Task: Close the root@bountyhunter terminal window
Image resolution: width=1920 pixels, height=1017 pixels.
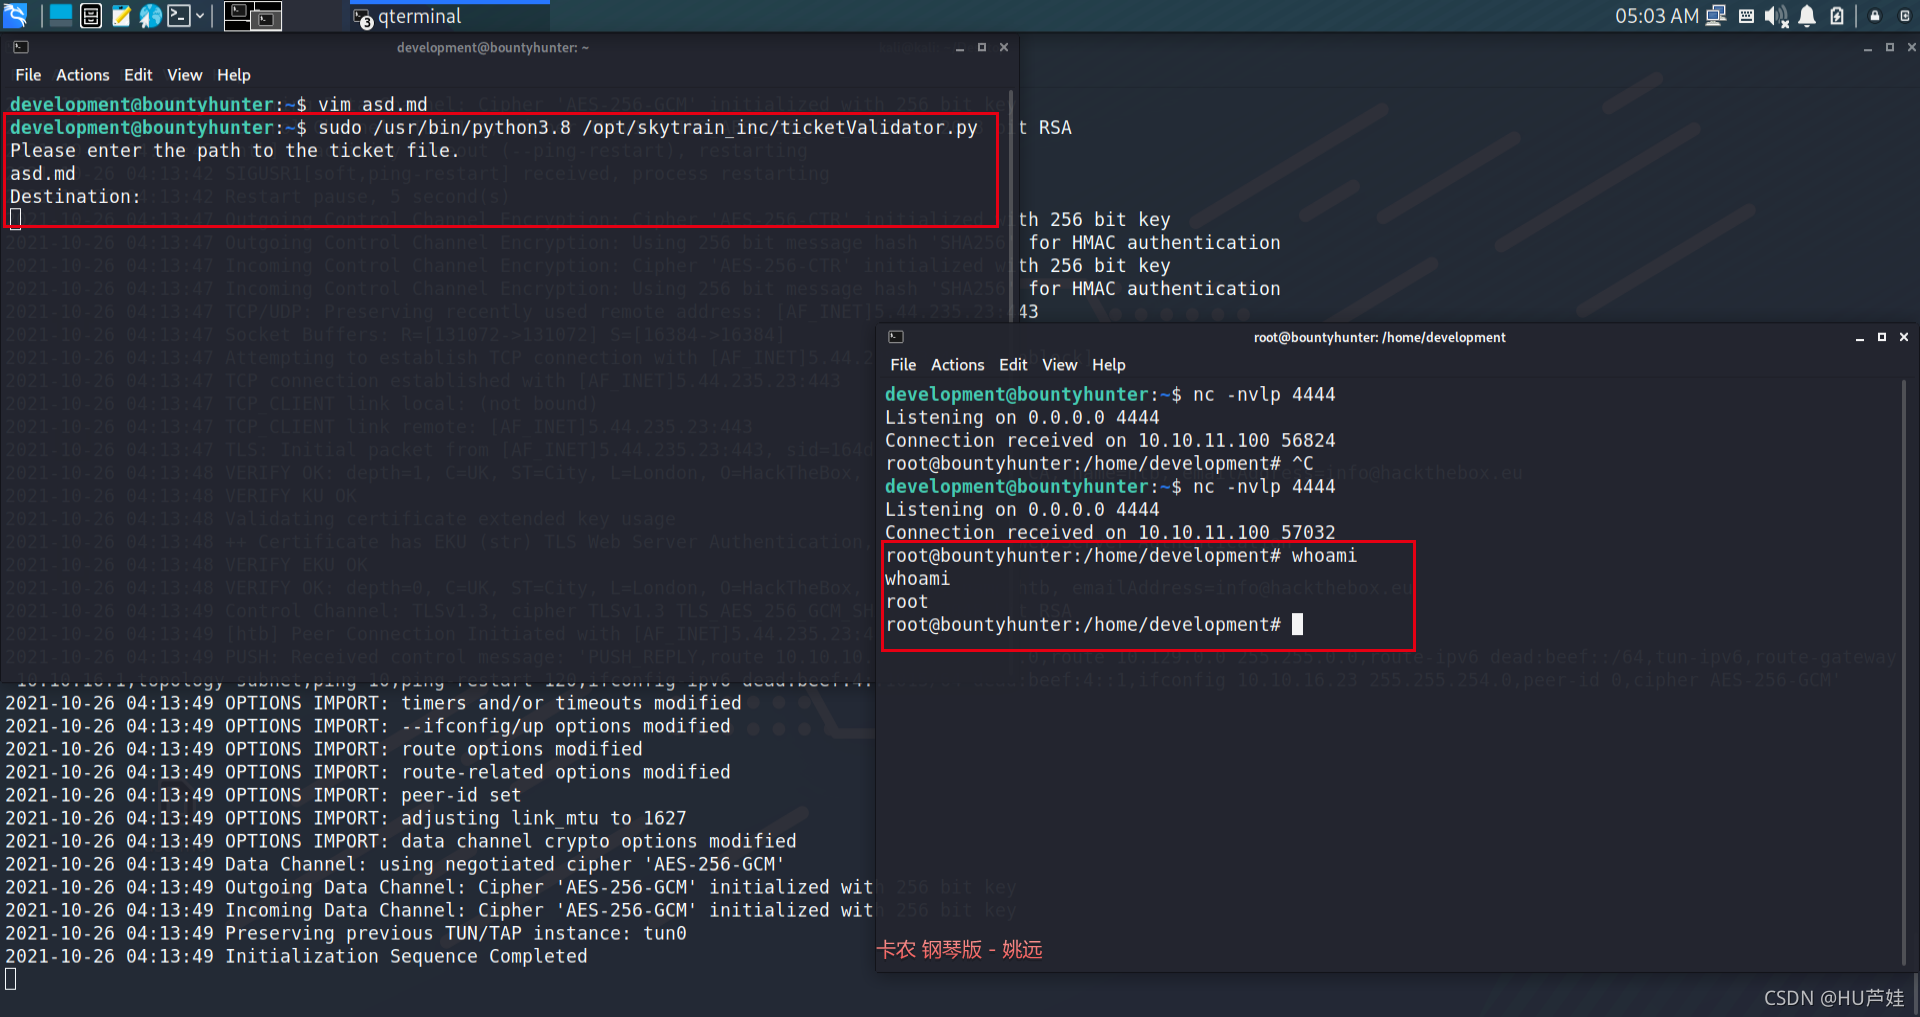Action: pyautogui.click(x=1904, y=337)
